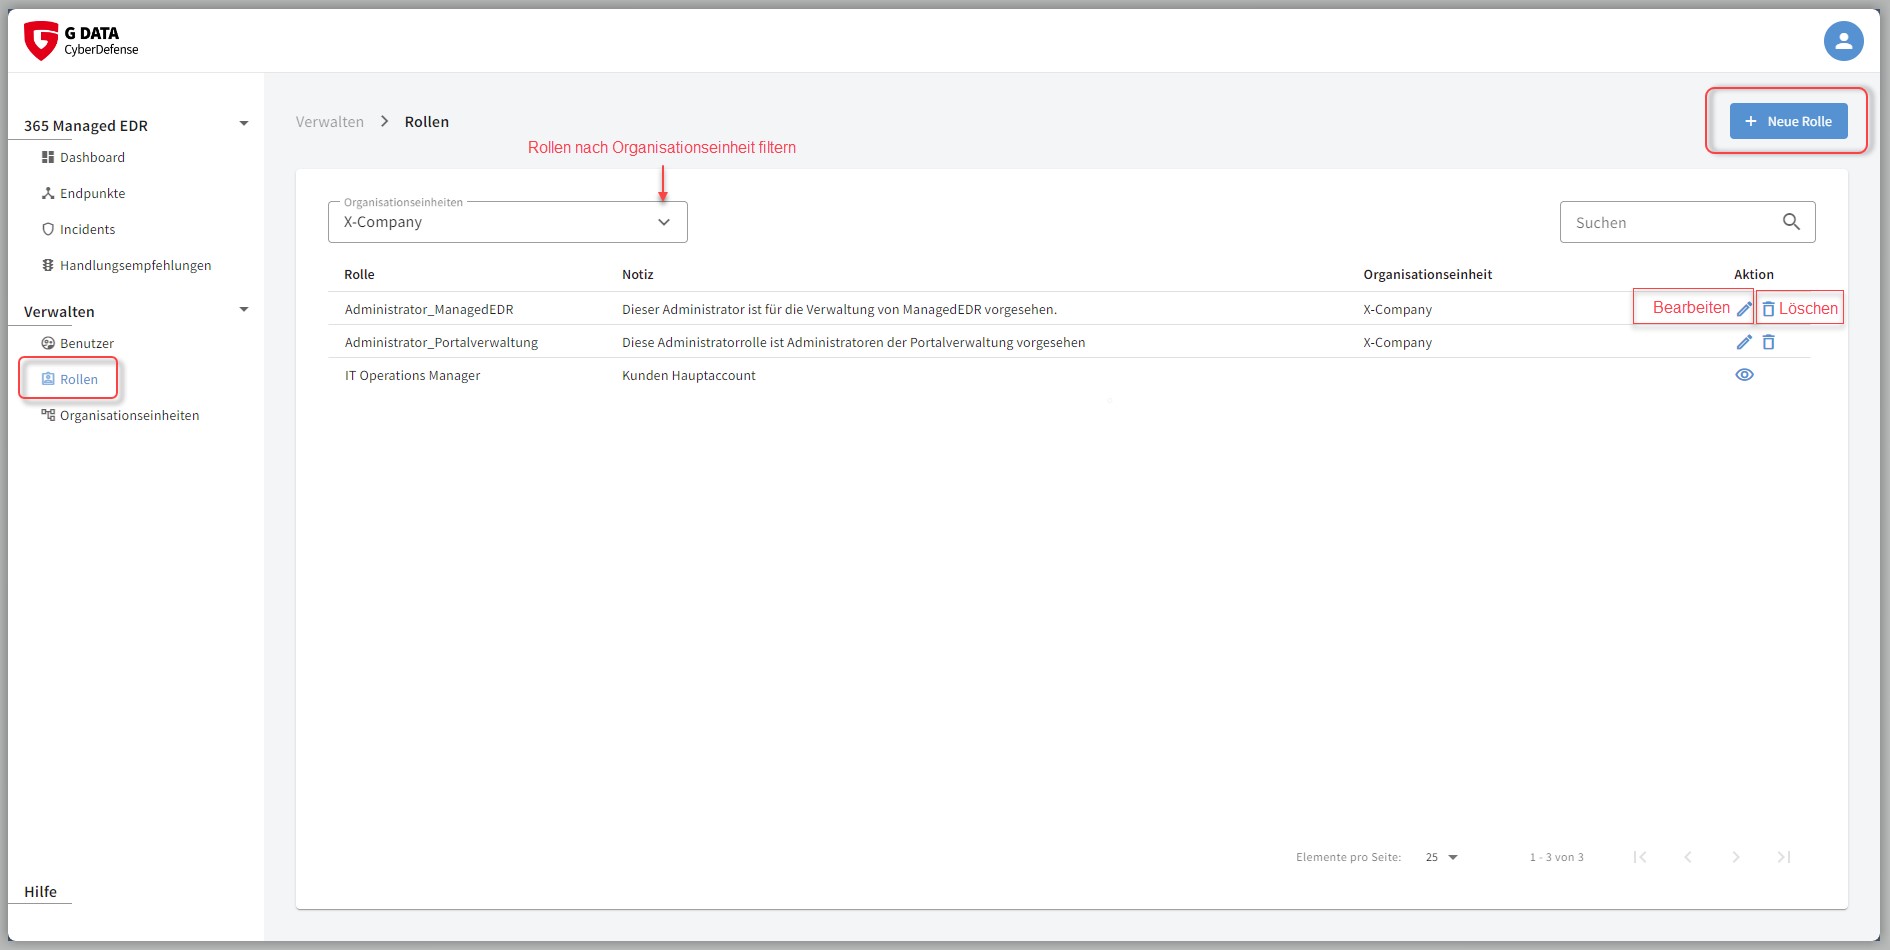Click the Verwalten breadcrumb link
This screenshot has width=1890, height=950.
(330, 122)
